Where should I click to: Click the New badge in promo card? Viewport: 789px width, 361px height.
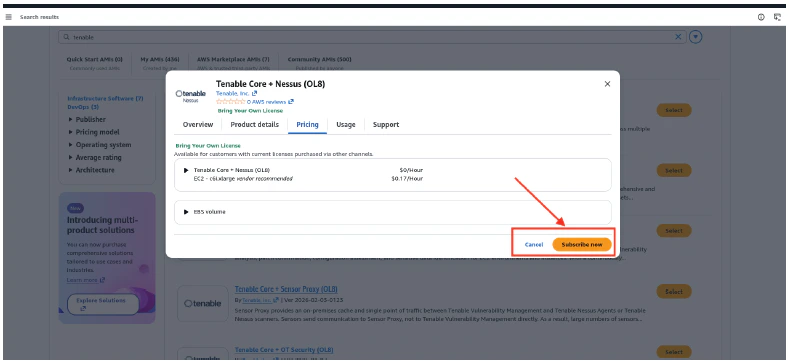pyautogui.click(x=75, y=208)
